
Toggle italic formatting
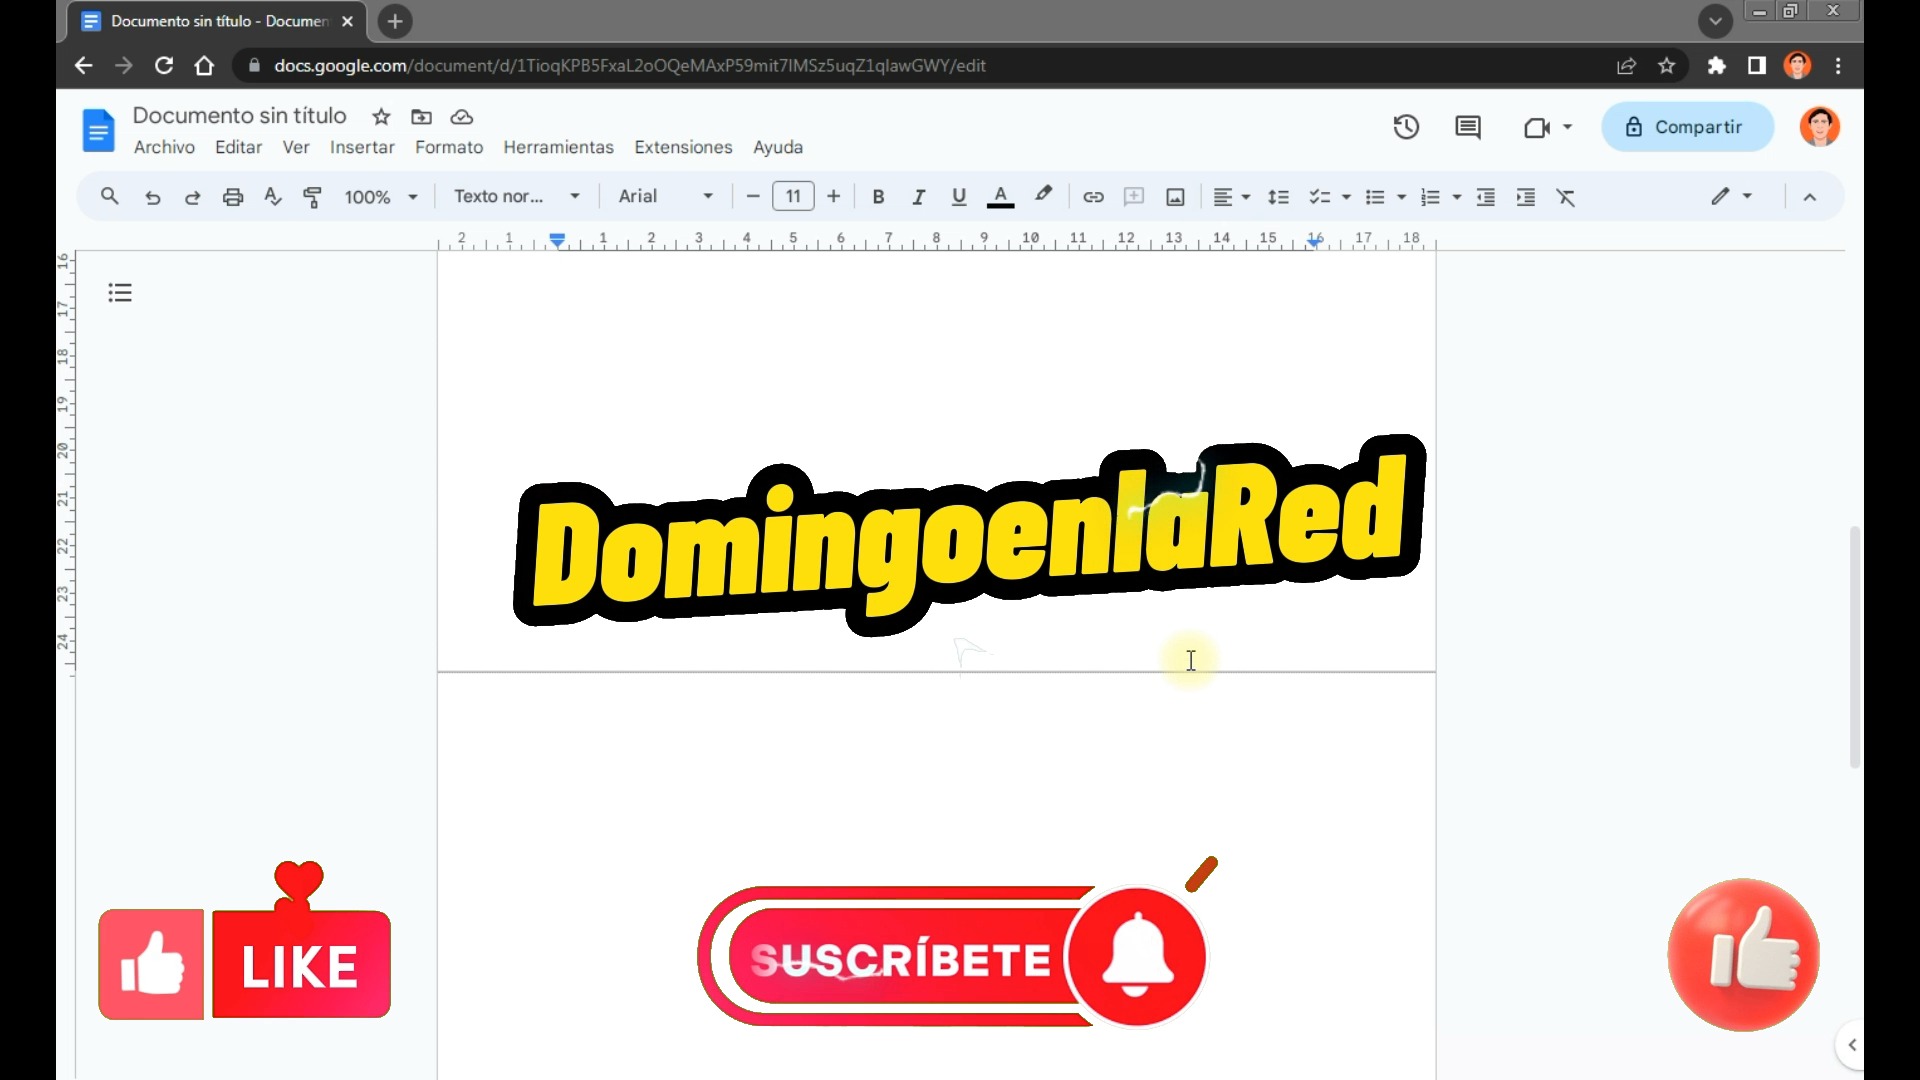pos(918,197)
